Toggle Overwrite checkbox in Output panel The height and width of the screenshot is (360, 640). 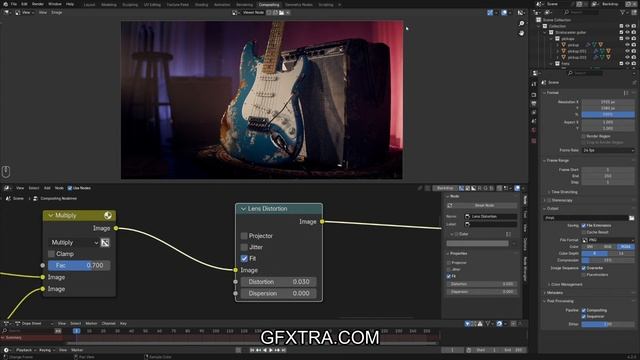584,268
